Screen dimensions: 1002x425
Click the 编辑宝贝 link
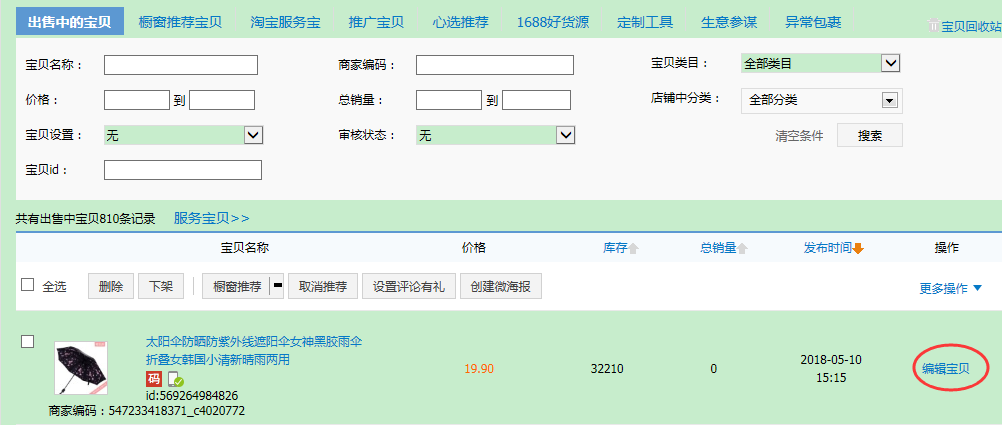click(x=945, y=368)
